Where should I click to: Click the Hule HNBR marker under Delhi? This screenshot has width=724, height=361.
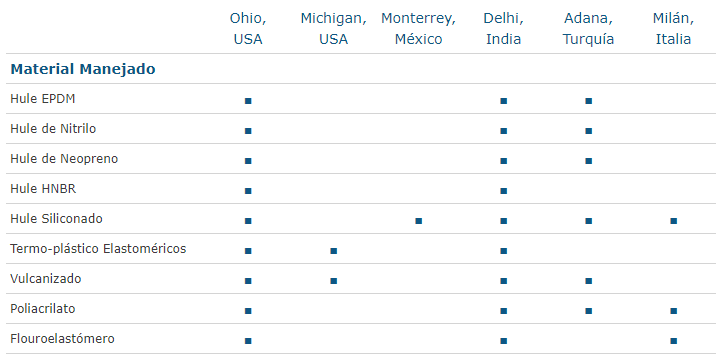click(x=503, y=191)
